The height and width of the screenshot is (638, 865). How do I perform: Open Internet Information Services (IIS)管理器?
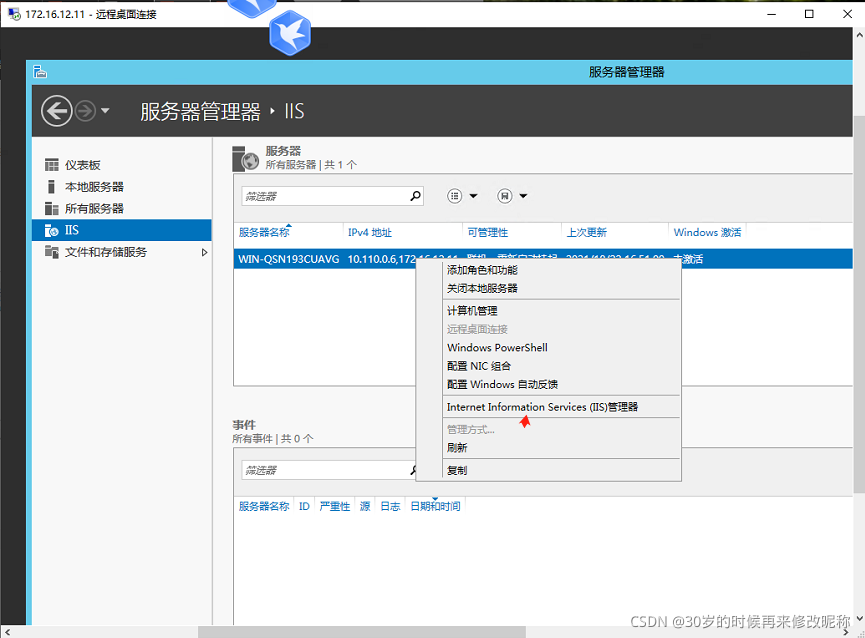542,407
